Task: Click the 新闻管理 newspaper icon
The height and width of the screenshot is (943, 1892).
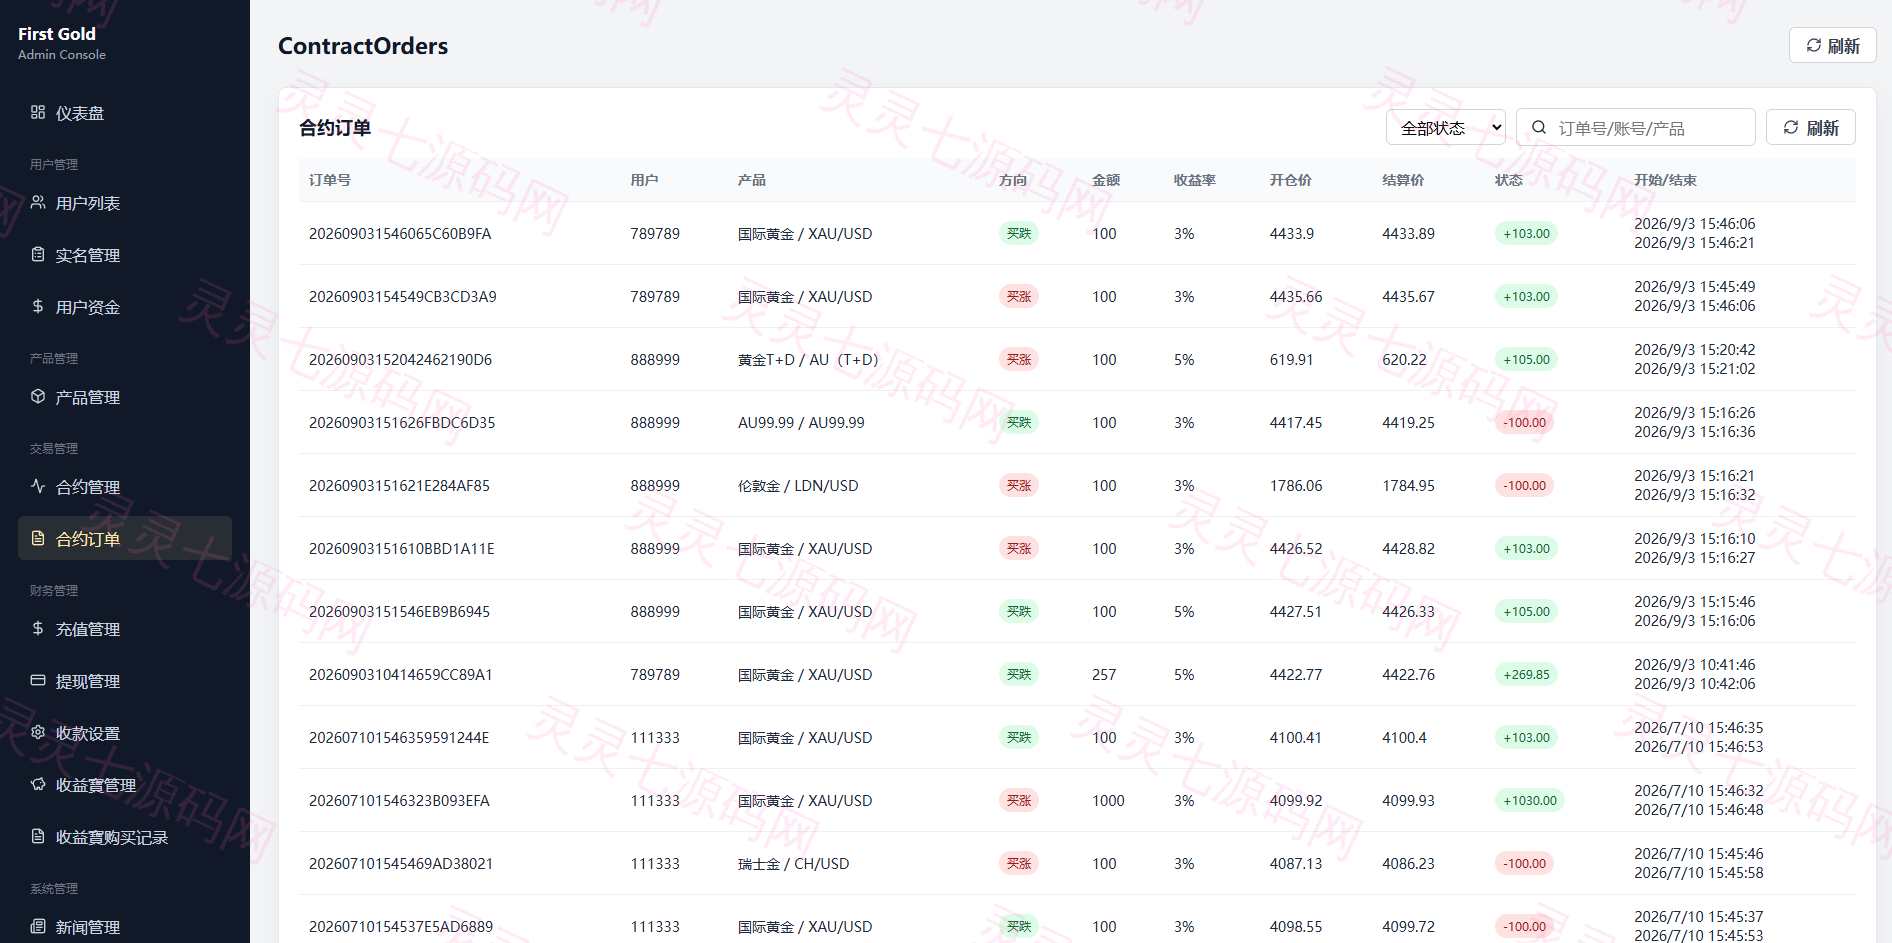Action: coord(38,926)
